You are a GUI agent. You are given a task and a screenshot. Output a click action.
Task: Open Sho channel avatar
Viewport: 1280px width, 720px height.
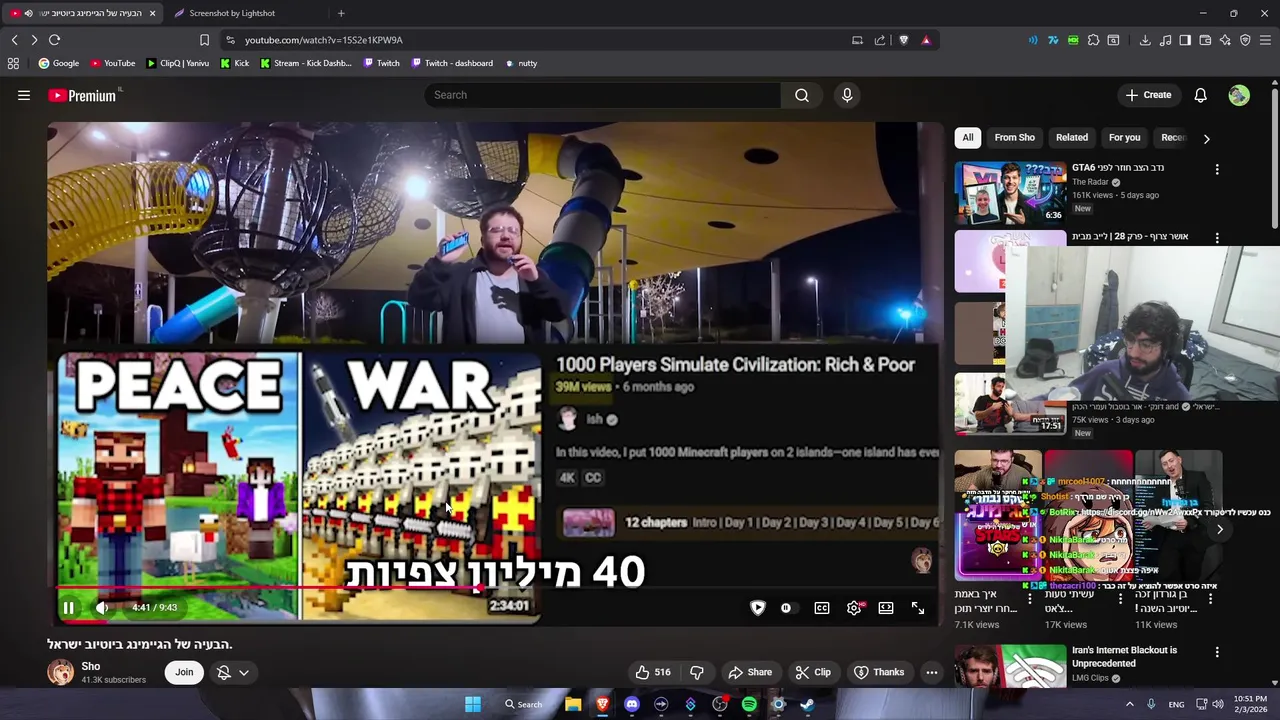(60, 672)
